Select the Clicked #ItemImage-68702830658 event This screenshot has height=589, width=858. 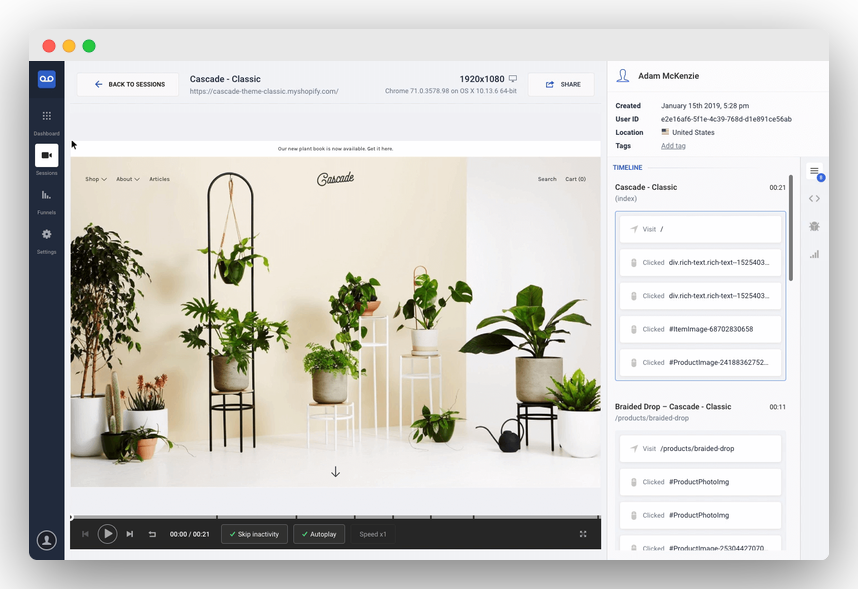[x=700, y=330]
